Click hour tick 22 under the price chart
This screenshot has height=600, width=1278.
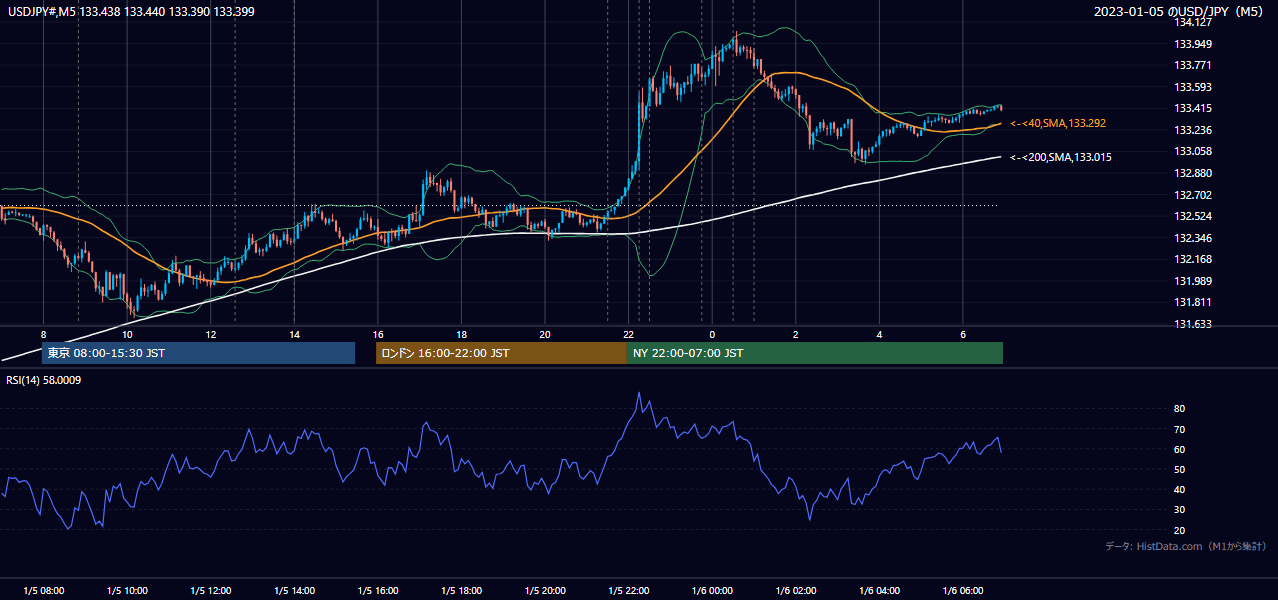point(628,334)
